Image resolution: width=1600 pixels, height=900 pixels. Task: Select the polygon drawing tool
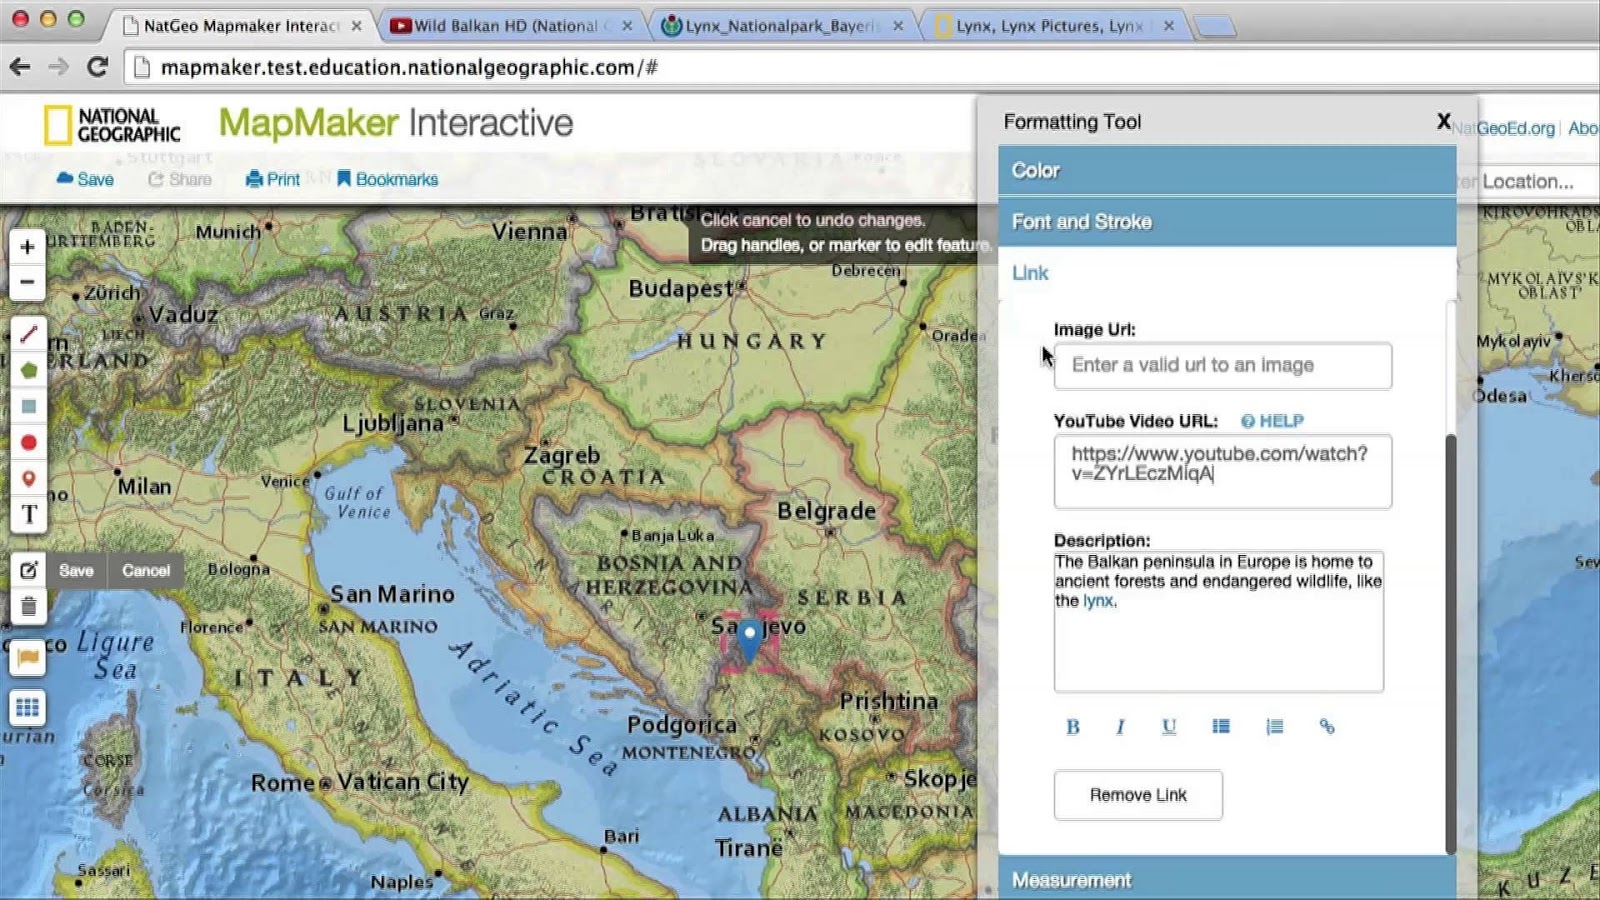point(28,370)
